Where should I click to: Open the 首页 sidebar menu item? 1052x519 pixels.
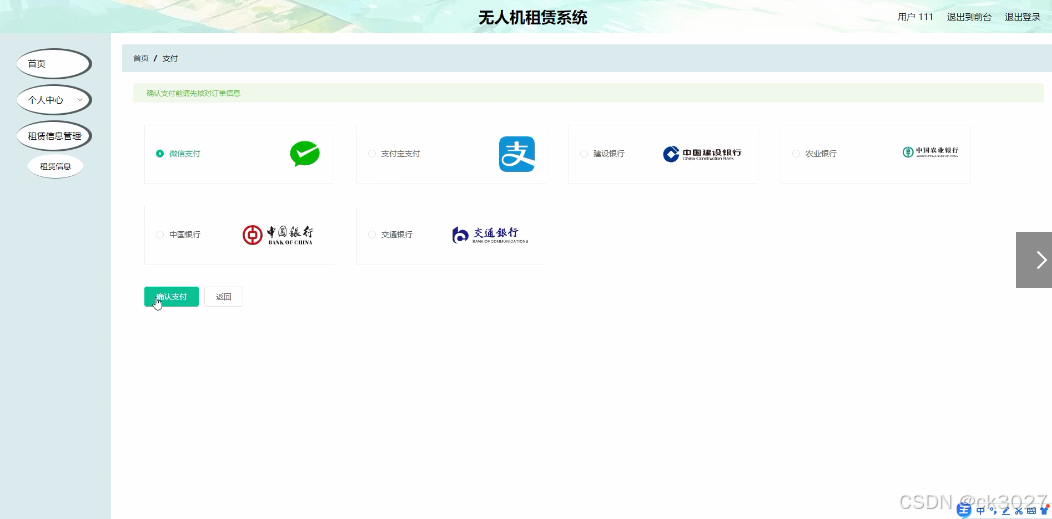pyautogui.click(x=54, y=64)
